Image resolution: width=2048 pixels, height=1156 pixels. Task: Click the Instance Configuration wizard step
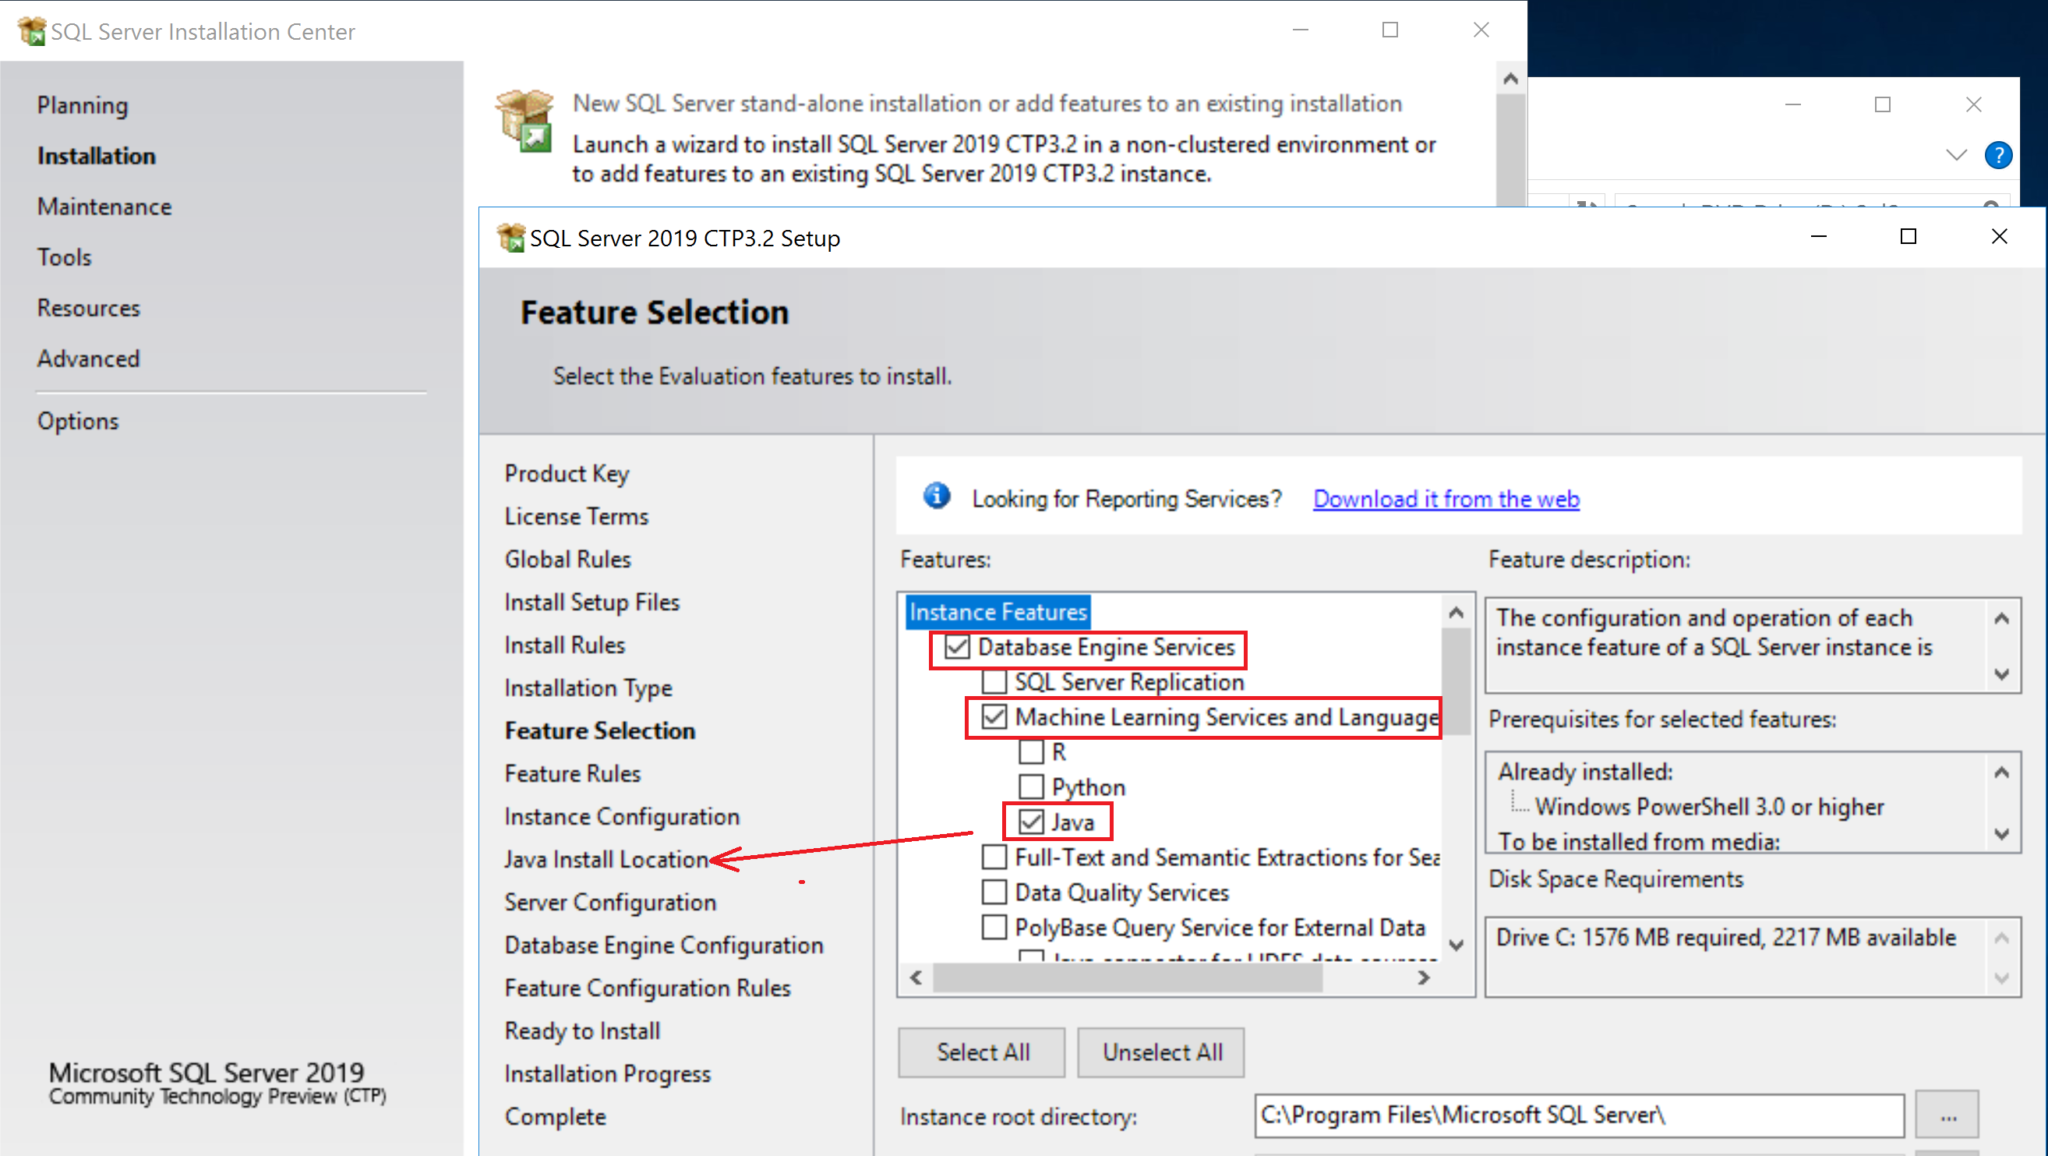coord(622,817)
